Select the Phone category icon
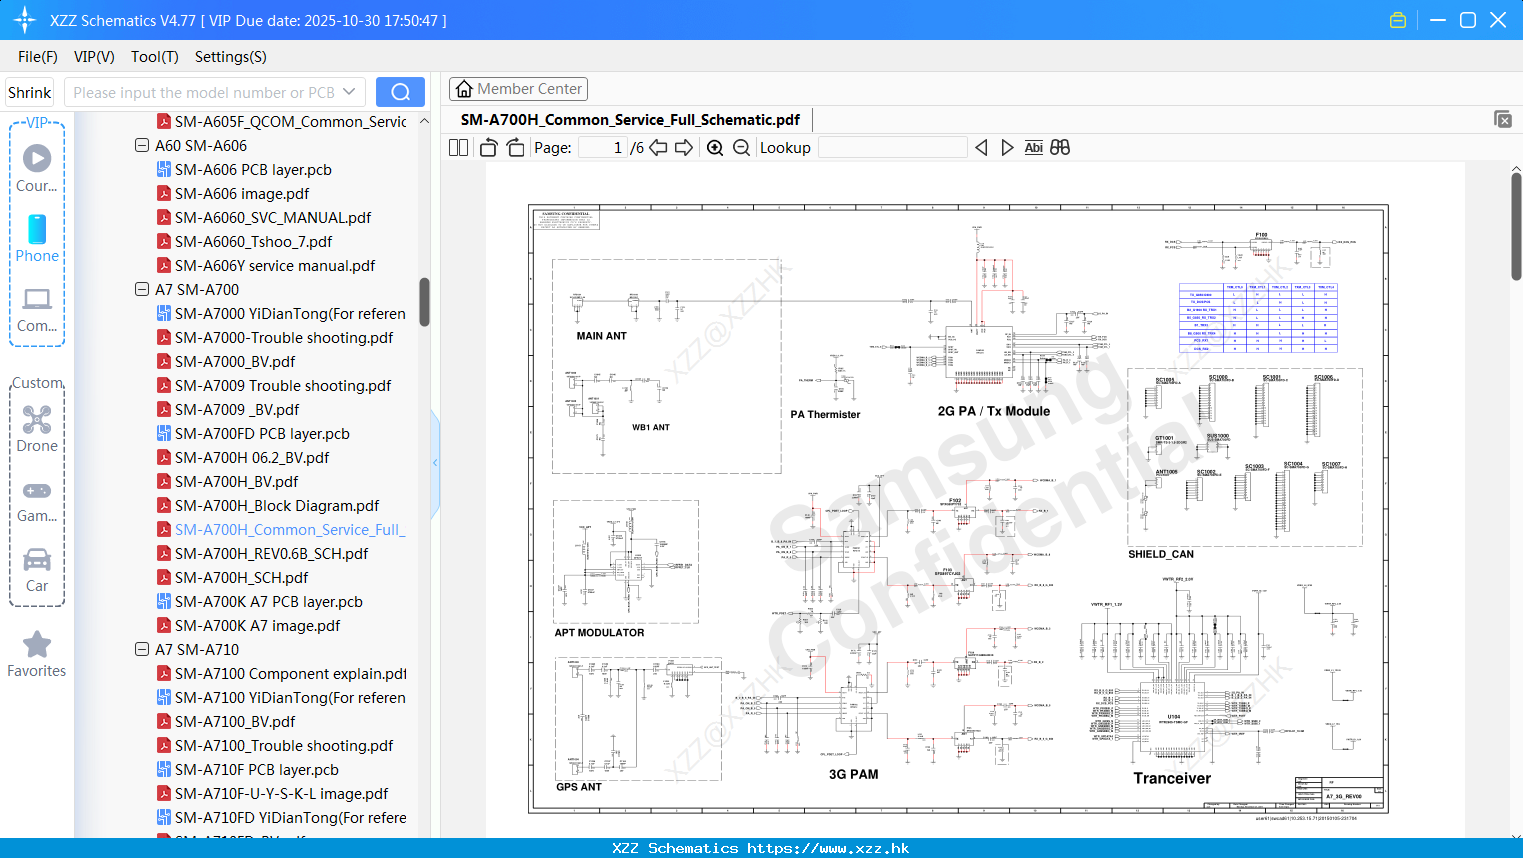1523x858 pixels. 37,238
